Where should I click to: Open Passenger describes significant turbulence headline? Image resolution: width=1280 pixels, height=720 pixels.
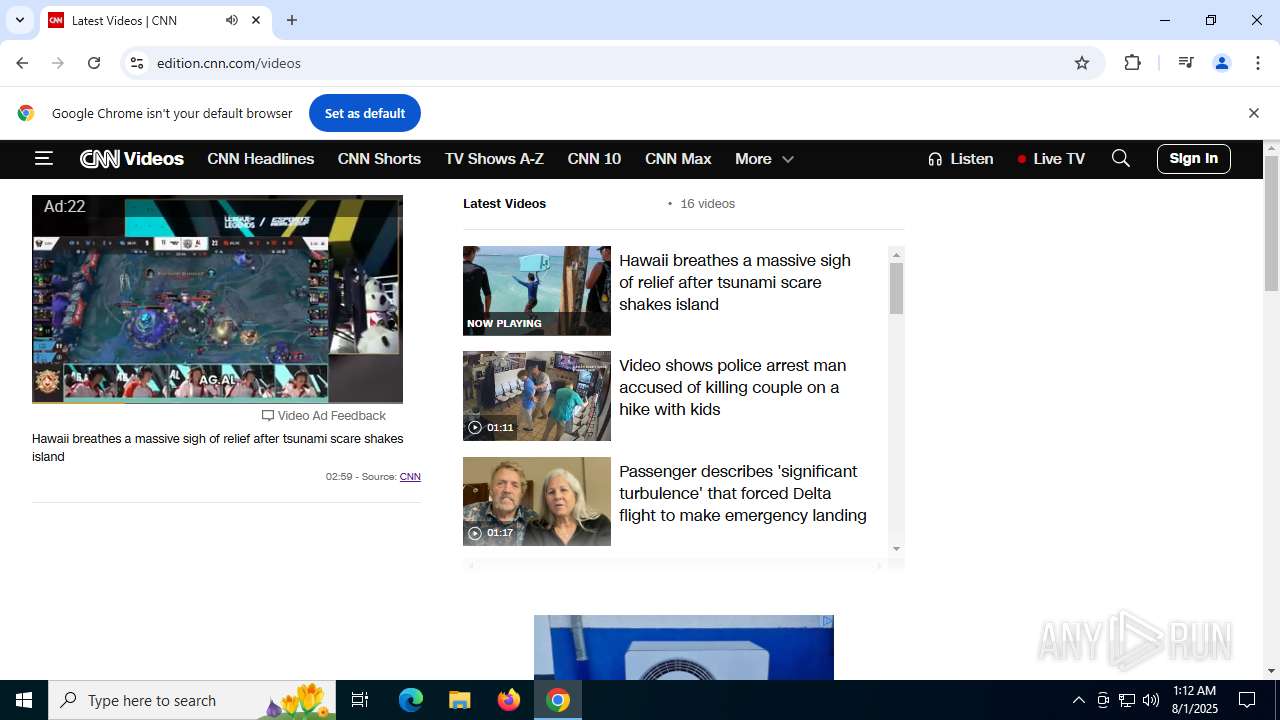point(743,493)
